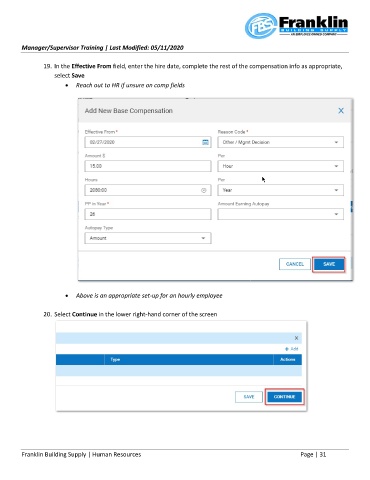Image resolution: width=370 pixels, height=480 pixels.
Task: Expand Amount Earning Autopay dropdown
Action: pyautogui.click(x=280, y=214)
